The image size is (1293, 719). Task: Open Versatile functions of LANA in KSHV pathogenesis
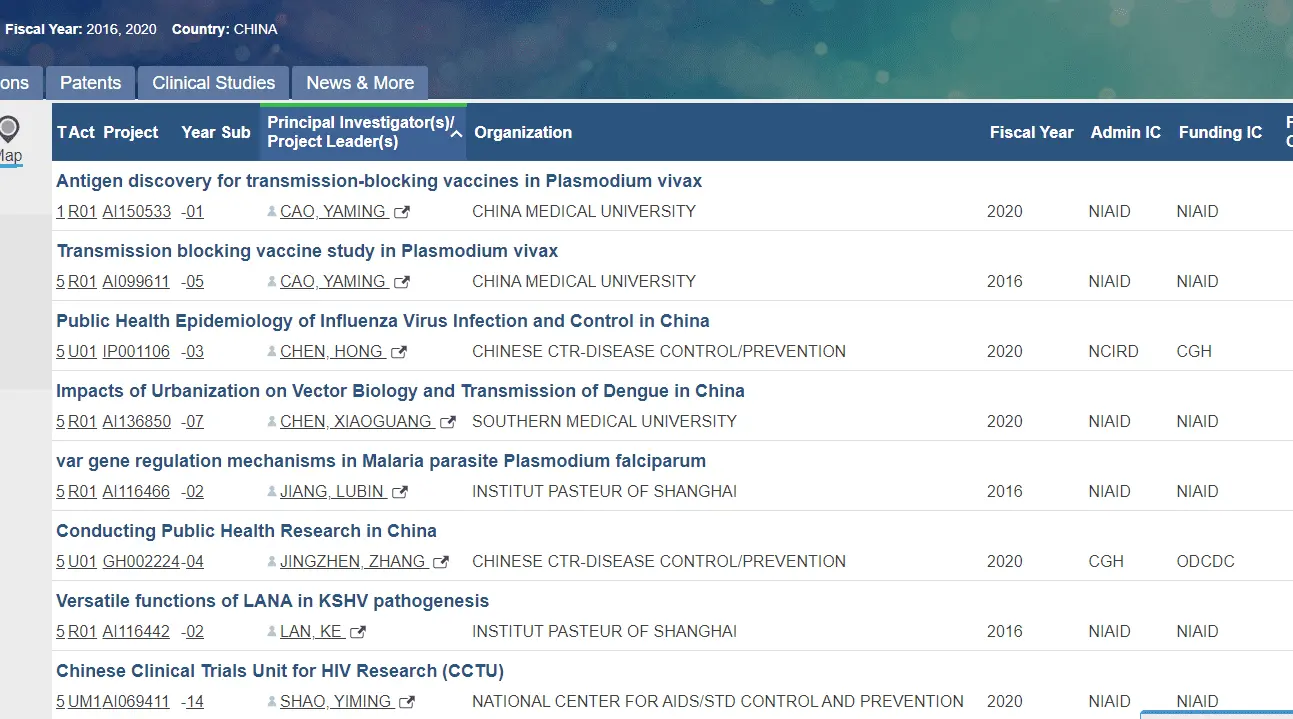click(x=272, y=601)
